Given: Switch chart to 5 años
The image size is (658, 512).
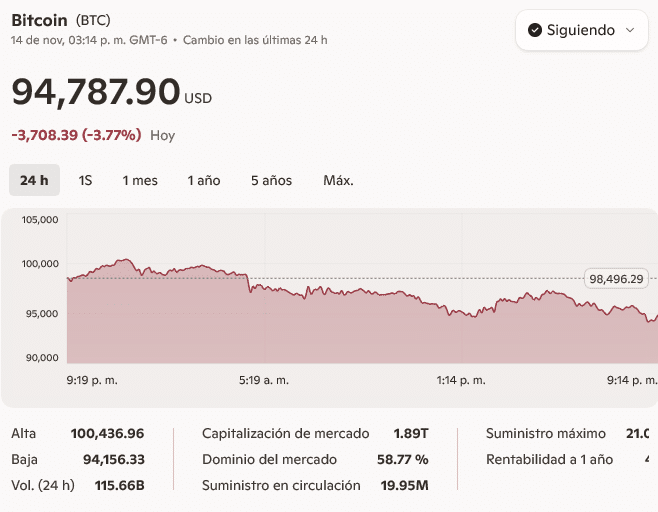Looking at the screenshot, I should tap(271, 180).
